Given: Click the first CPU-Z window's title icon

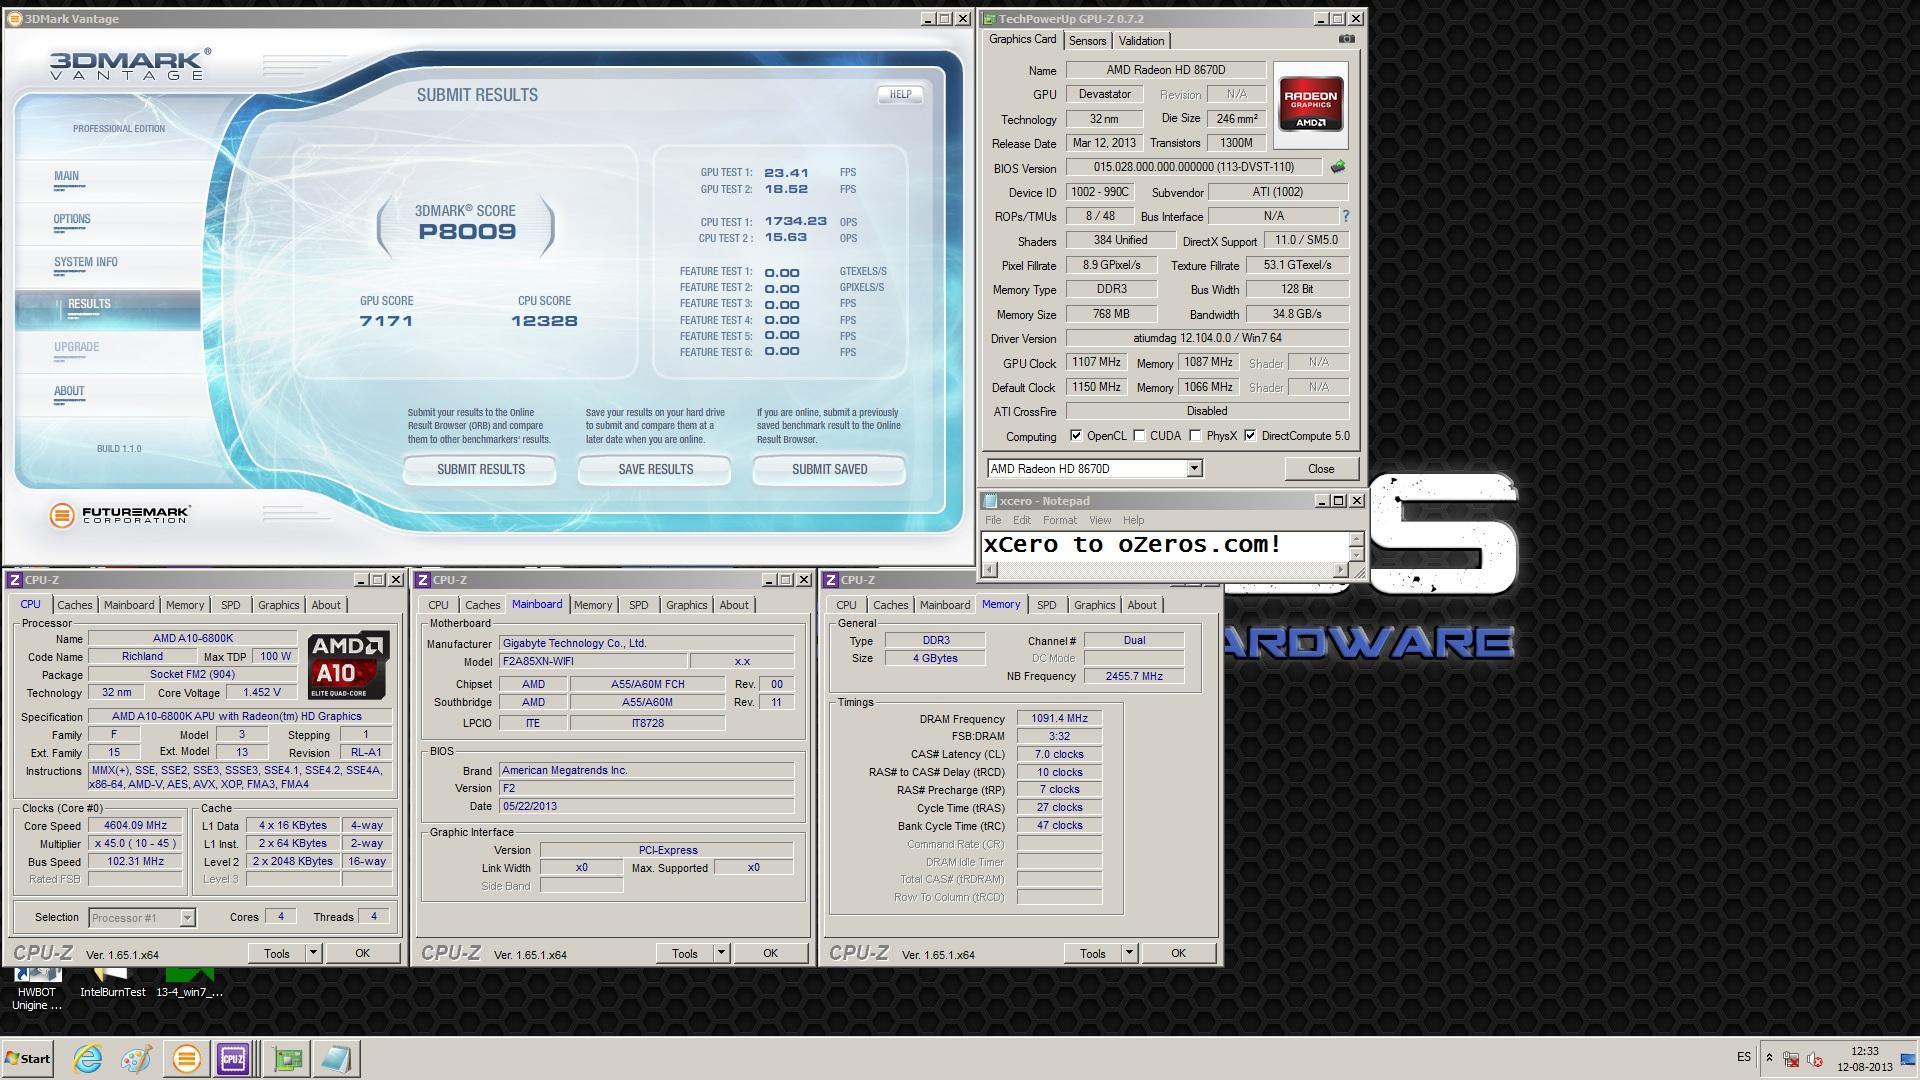Looking at the screenshot, I should coord(15,580).
